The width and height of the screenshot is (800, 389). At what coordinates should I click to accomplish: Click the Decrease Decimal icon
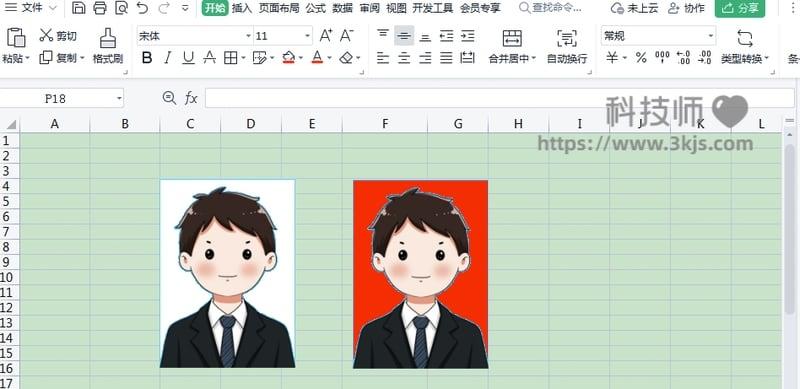705,58
